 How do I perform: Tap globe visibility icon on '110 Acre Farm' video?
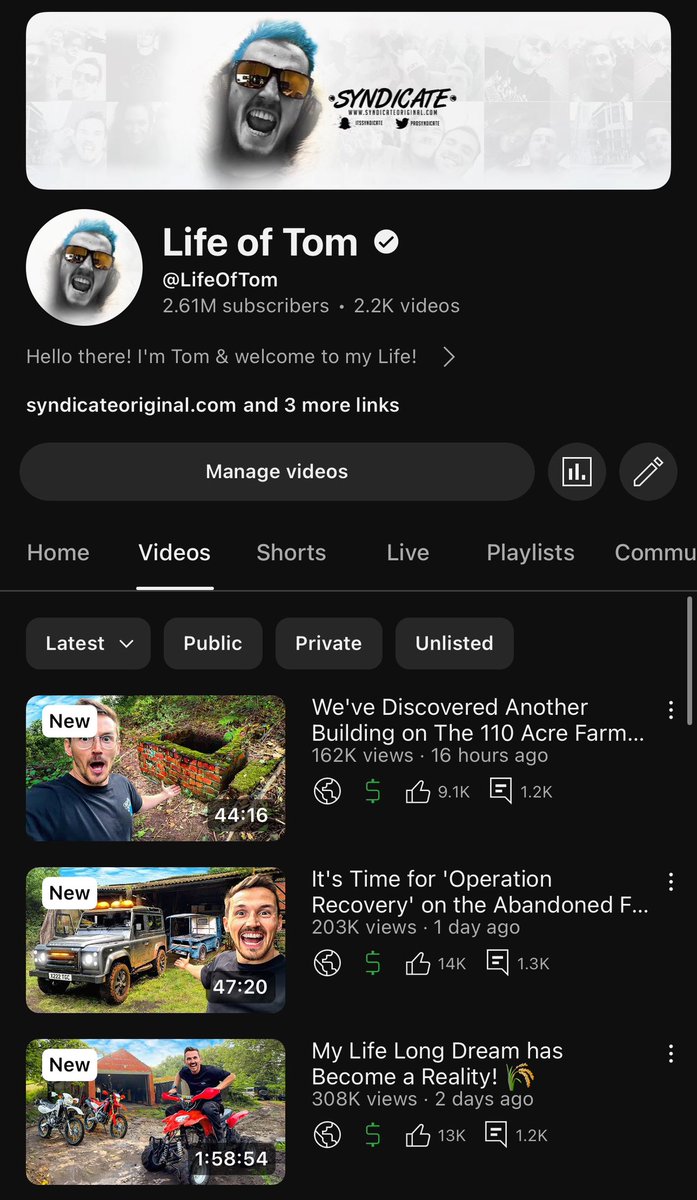[327, 792]
